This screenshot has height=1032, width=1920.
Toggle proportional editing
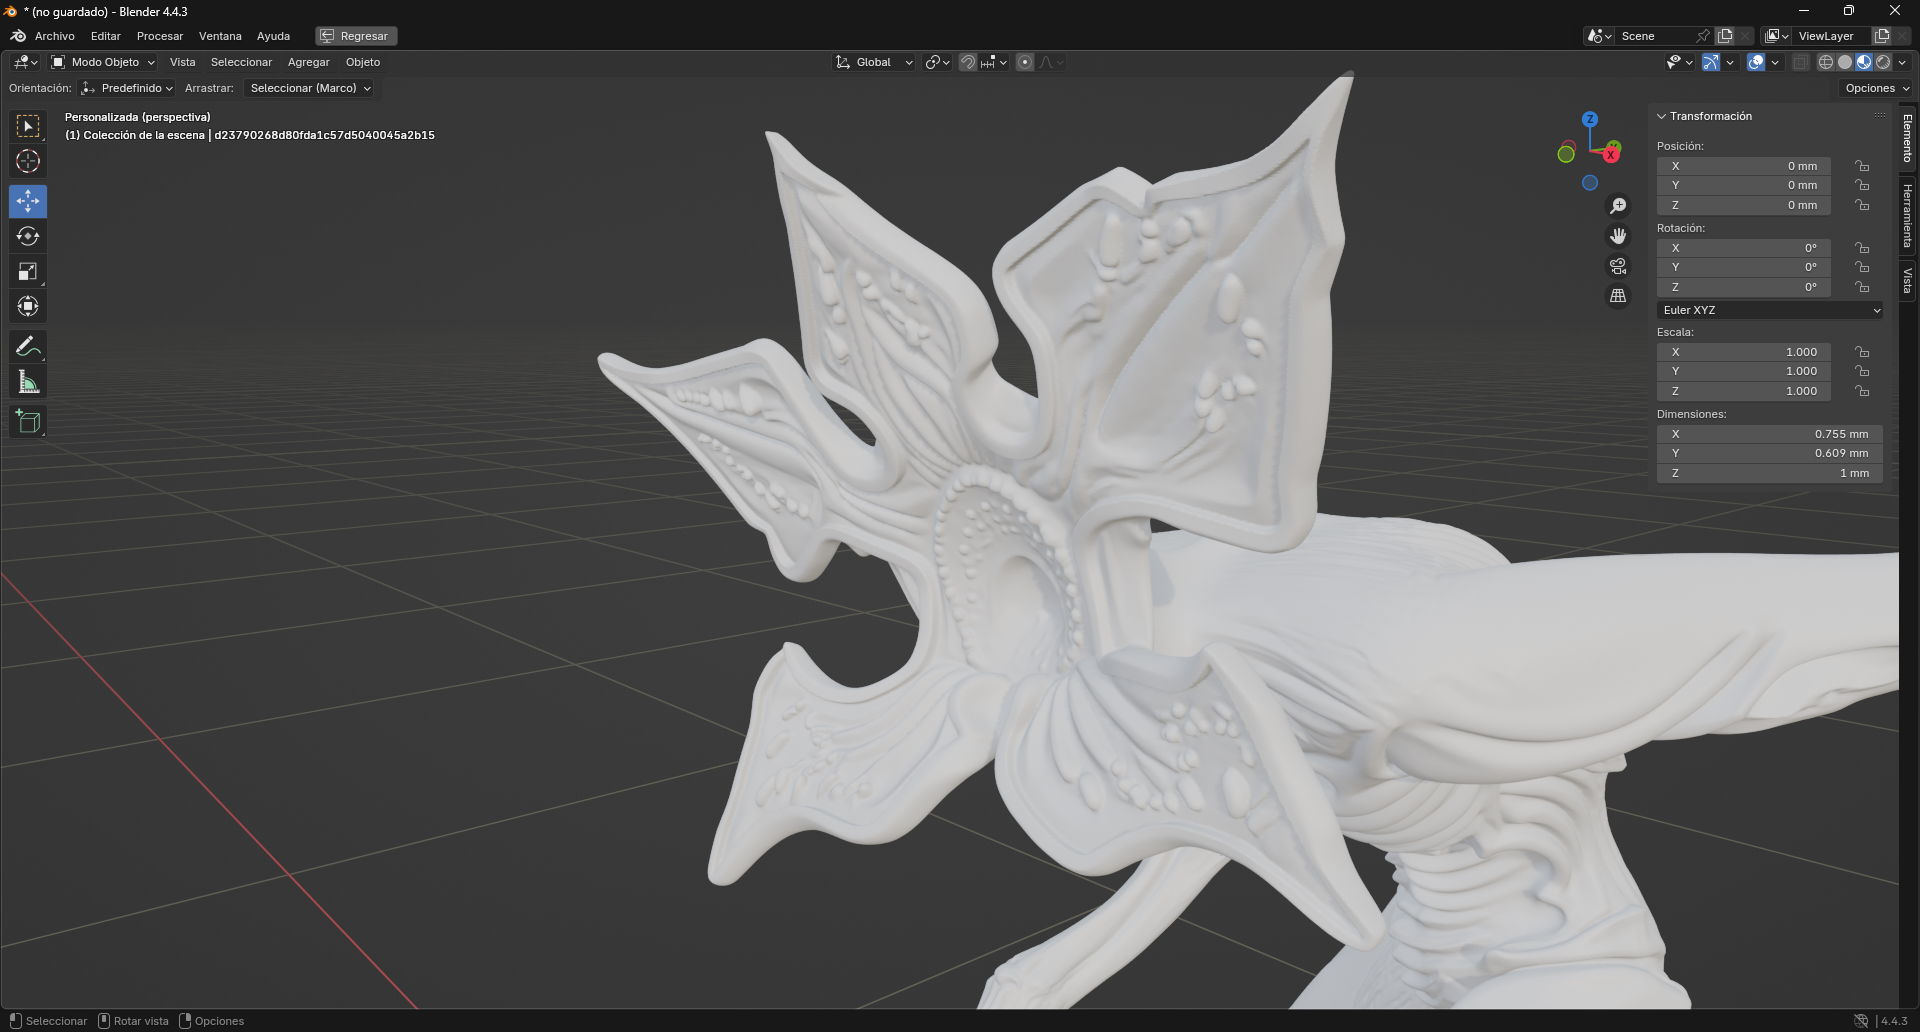(x=1025, y=62)
